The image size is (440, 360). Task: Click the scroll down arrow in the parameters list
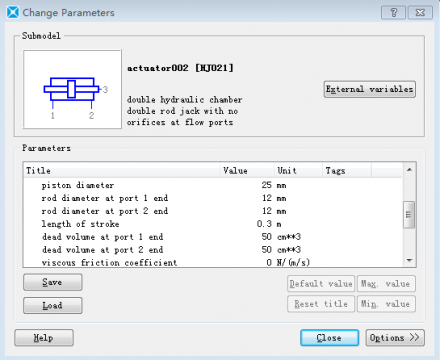tap(409, 260)
